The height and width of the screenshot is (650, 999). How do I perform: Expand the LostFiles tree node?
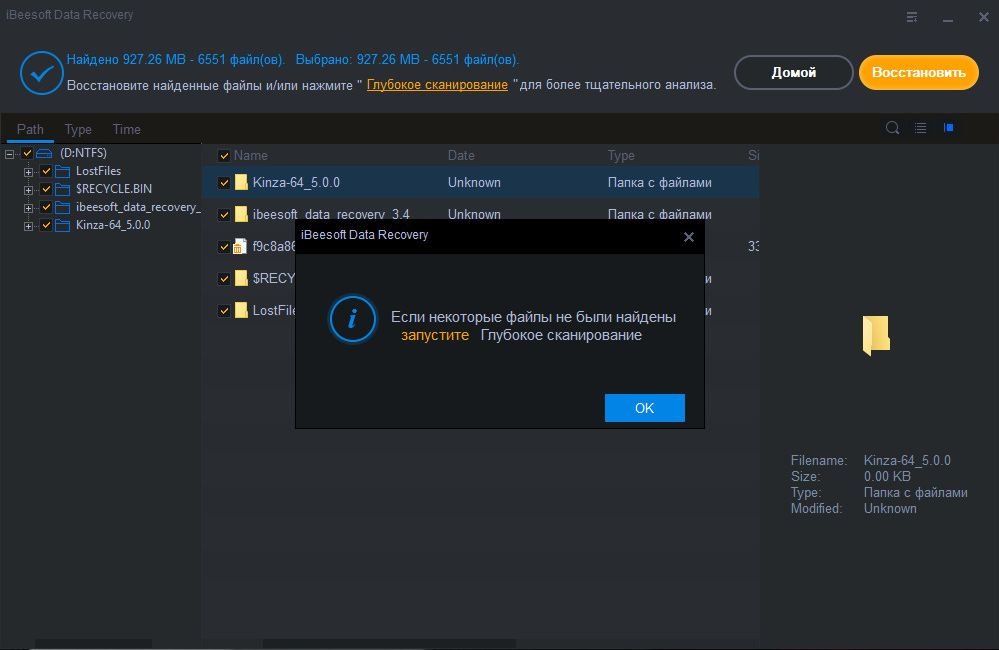point(28,172)
